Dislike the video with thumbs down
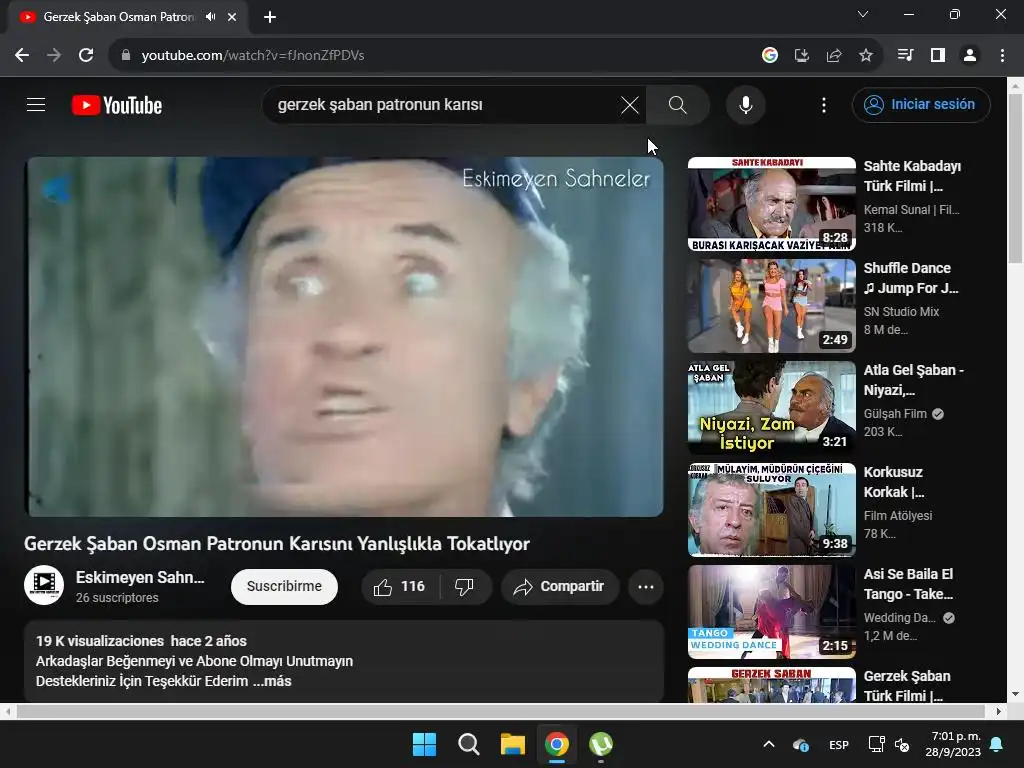The height and width of the screenshot is (768, 1024). (464, 586)
